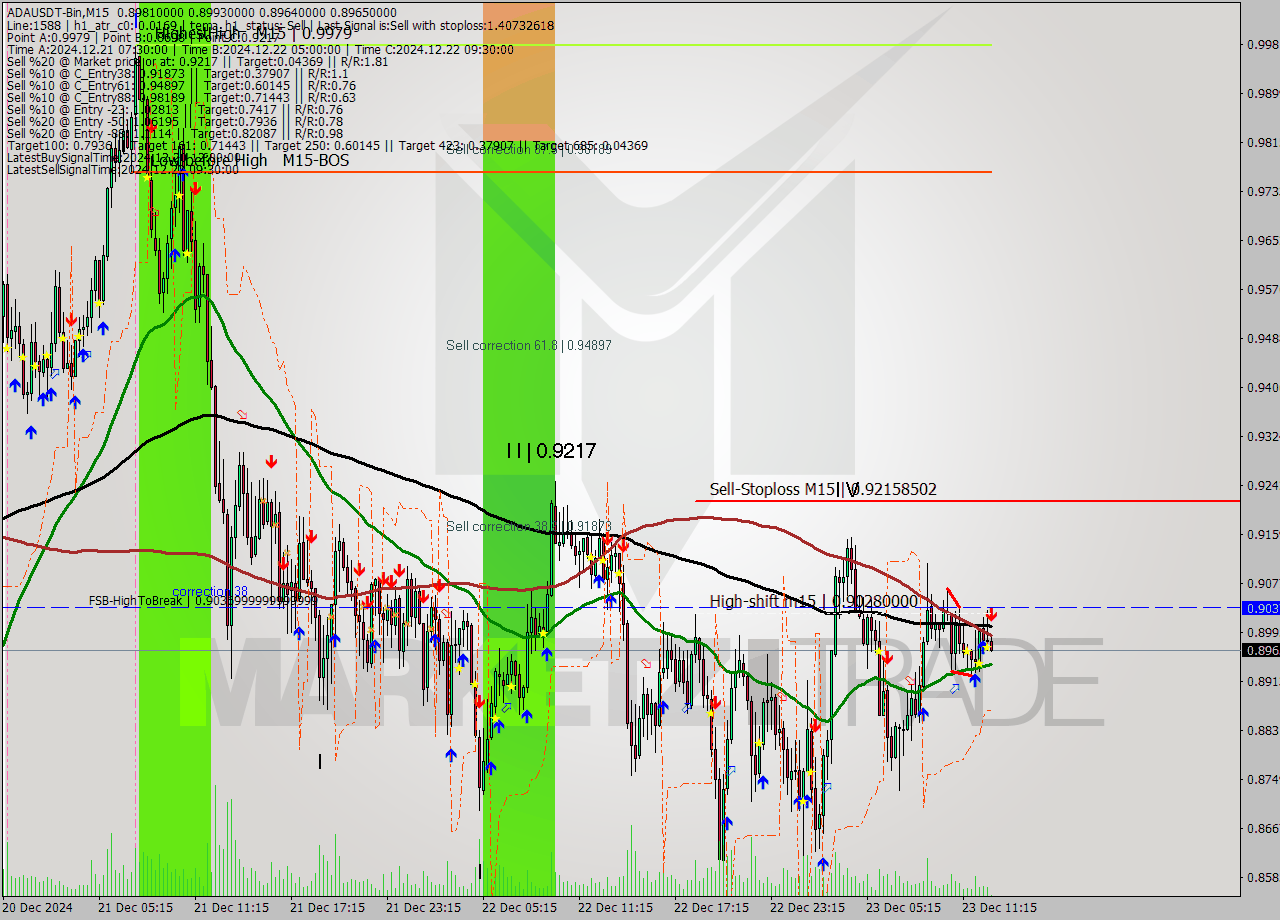1280x920 pixels.
Task: Click the '21 Dec 17:15' time axis label
Action: (x=327, y=908)
